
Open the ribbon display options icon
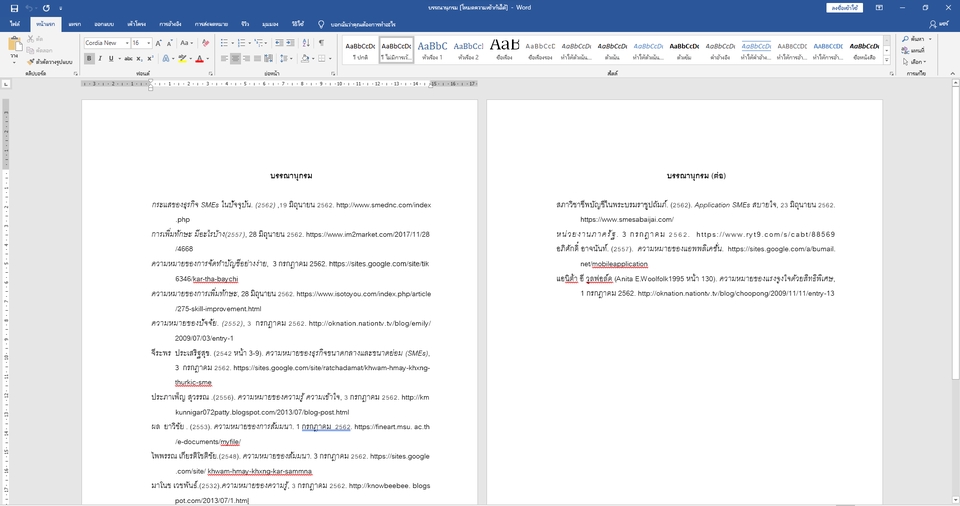pos(879,8)
